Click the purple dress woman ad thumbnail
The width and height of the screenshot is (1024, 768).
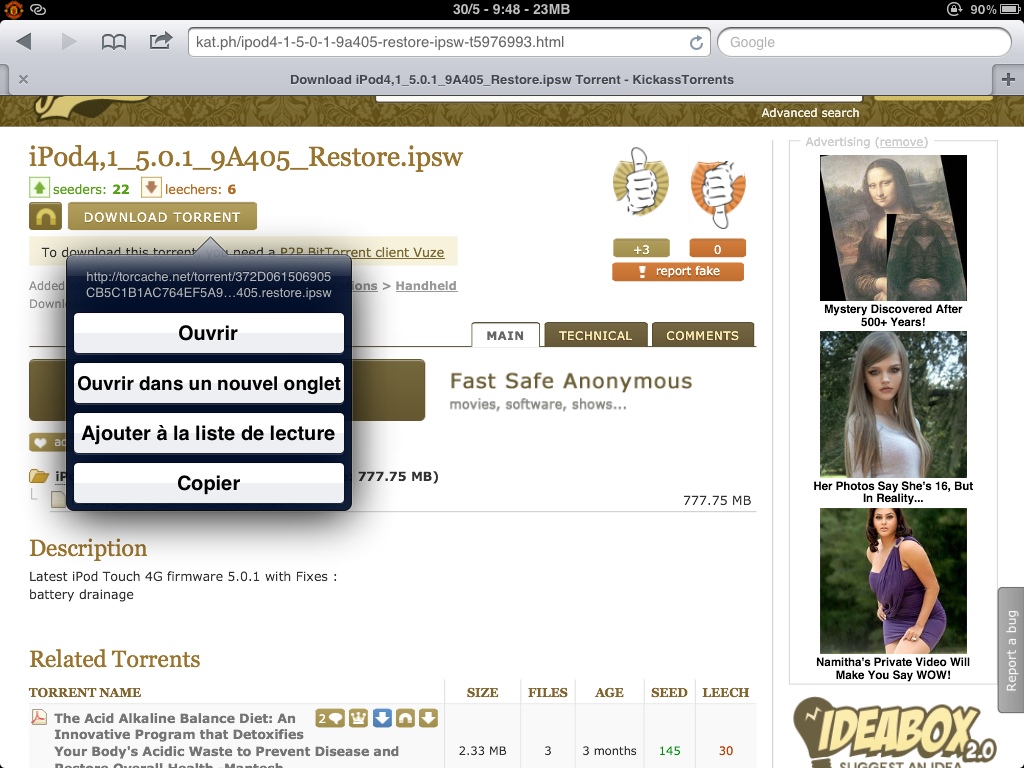(893, 581)
